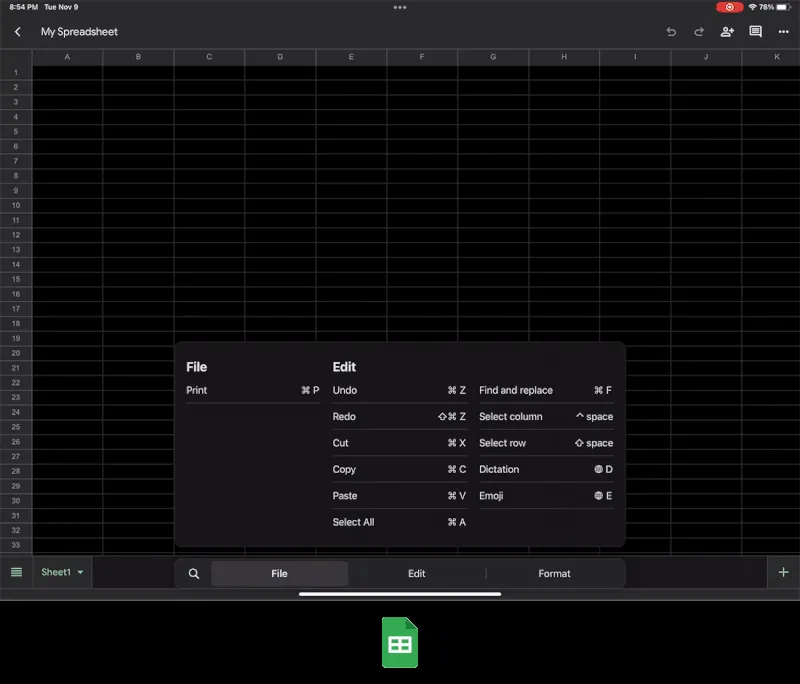
Task: Open the comments icon in top bar
Action: (755, 32)
